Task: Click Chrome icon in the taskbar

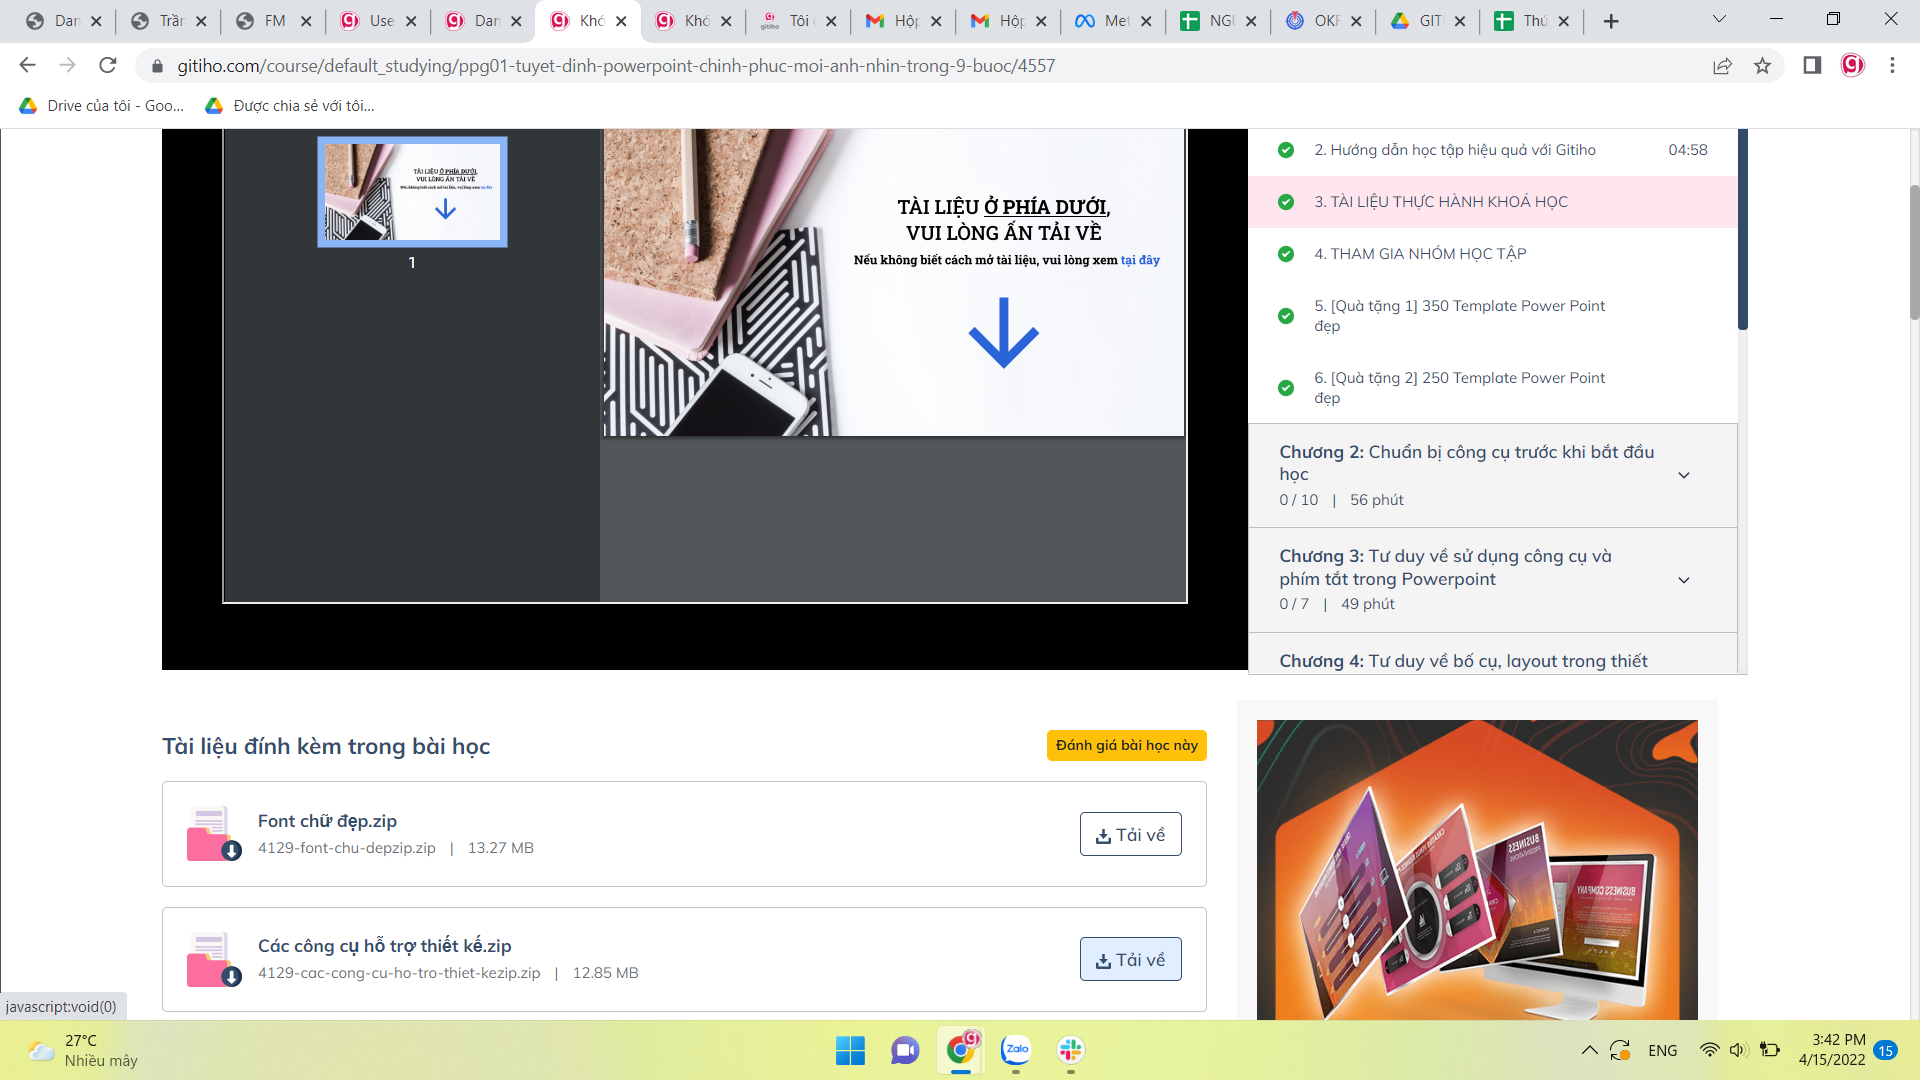Action: [961, 1050]
